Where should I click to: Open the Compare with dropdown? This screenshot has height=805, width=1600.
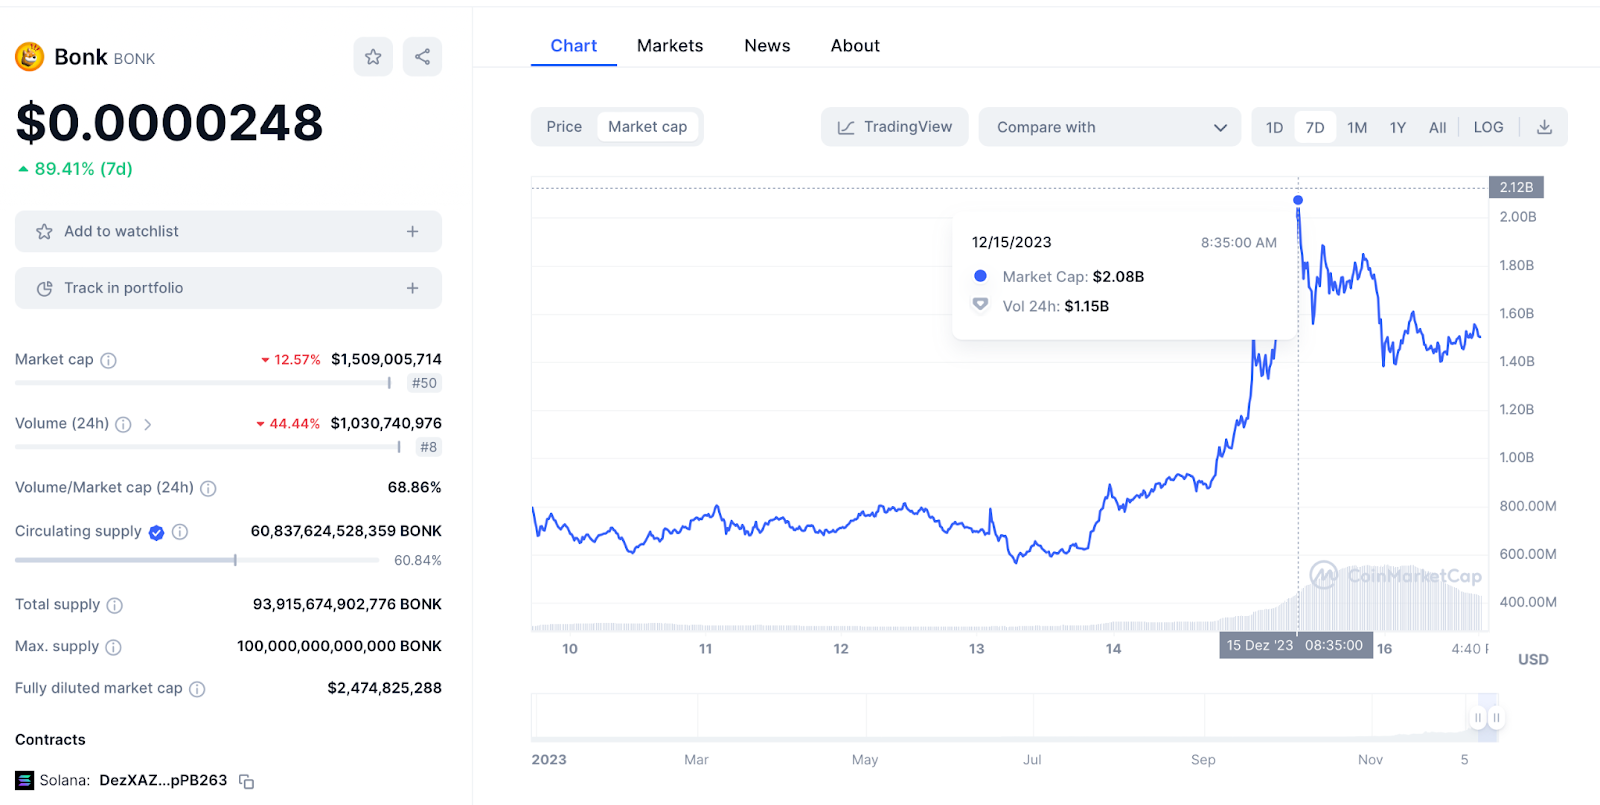click(1110, 127)
